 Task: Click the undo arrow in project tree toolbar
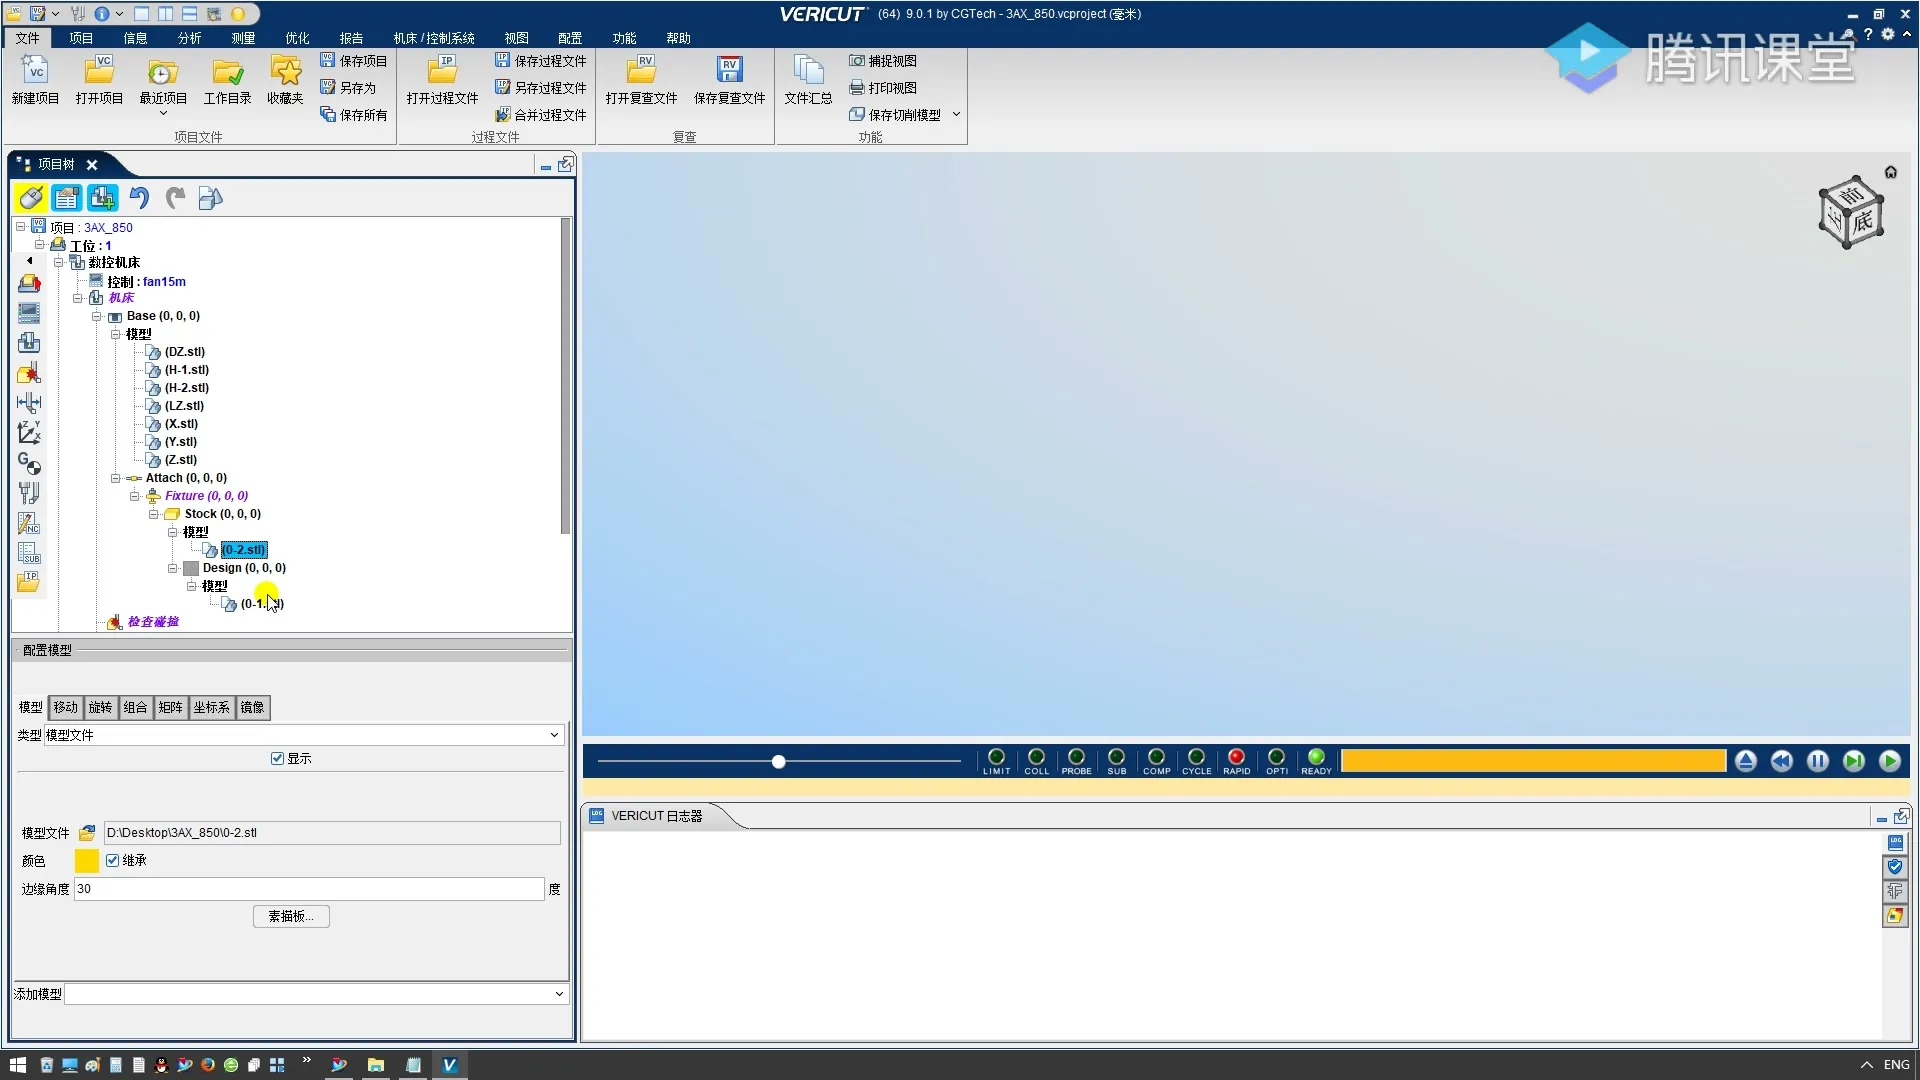139,198
